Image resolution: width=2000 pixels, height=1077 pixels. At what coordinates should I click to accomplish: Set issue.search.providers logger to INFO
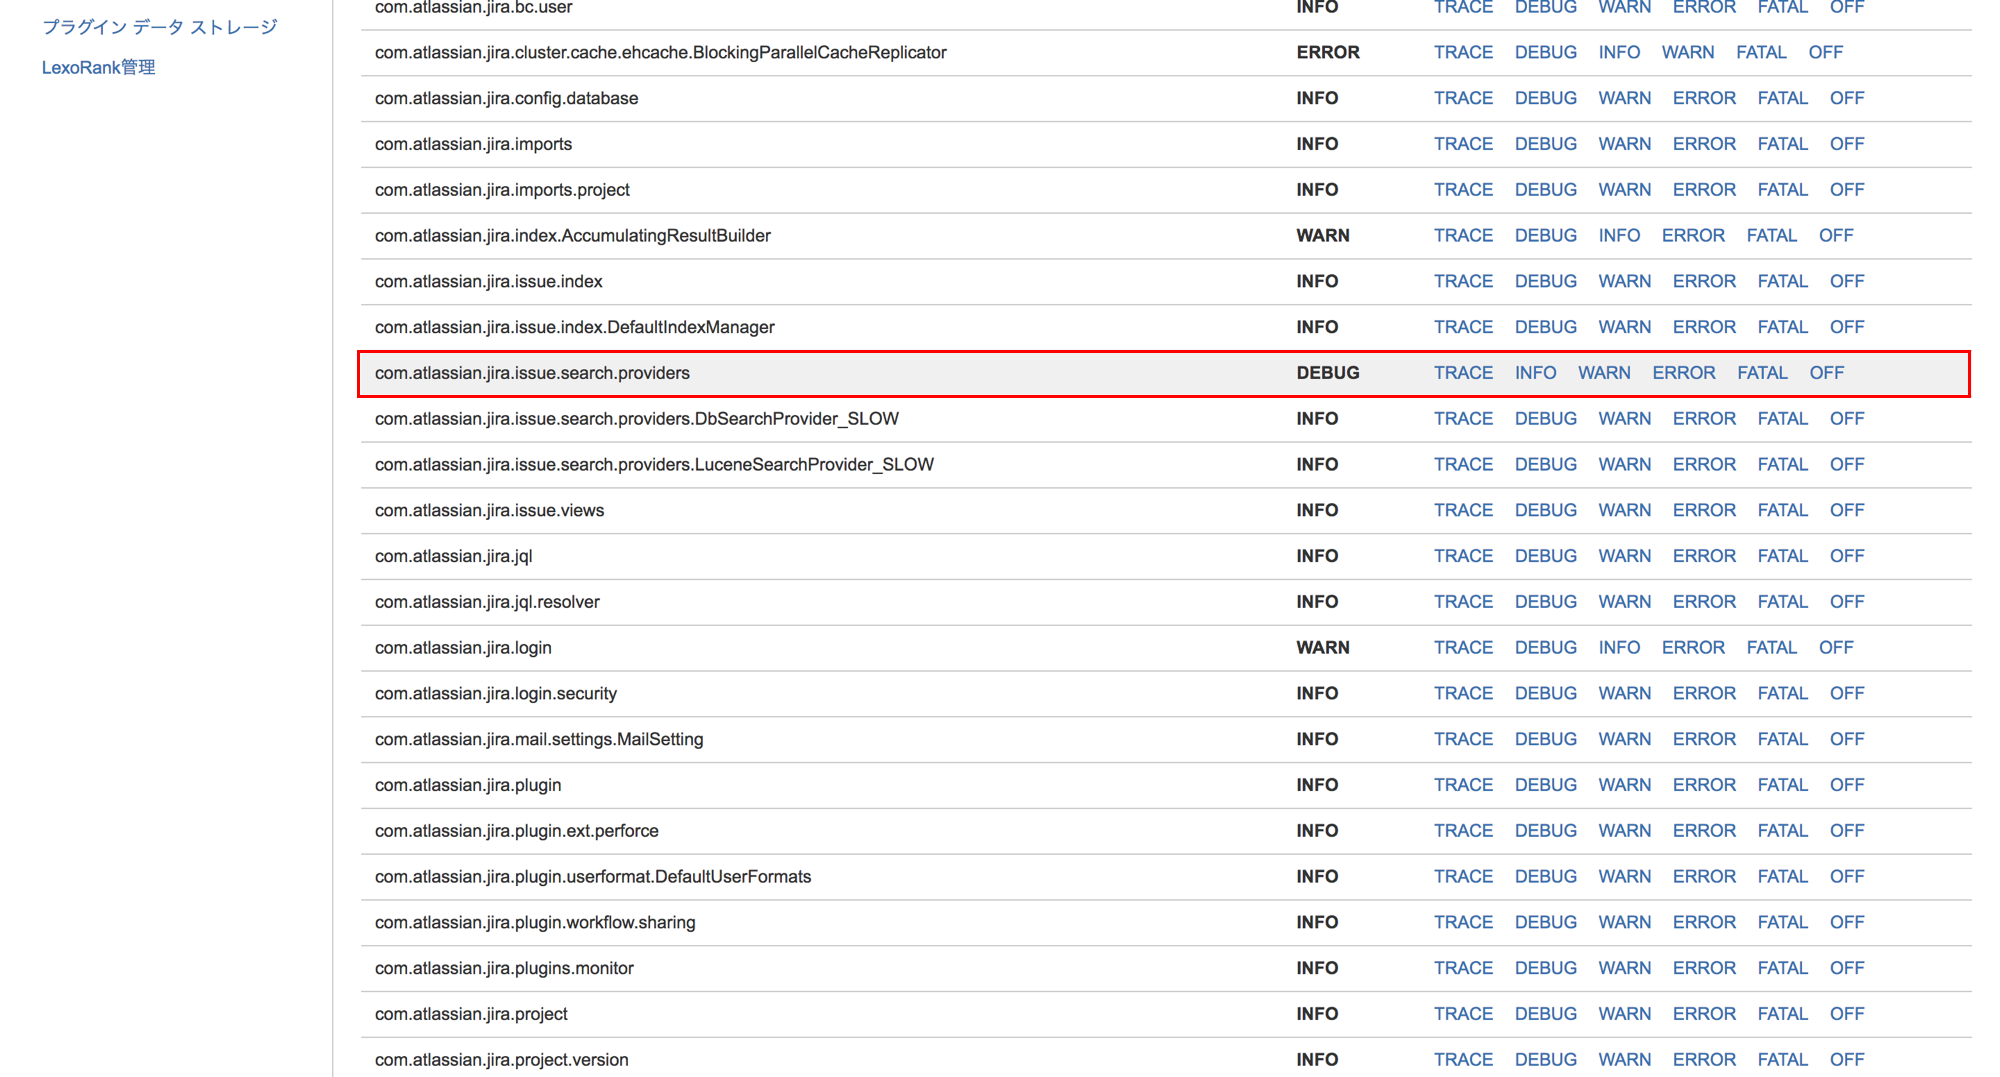pyautogui.click(x=1535, y=373)
